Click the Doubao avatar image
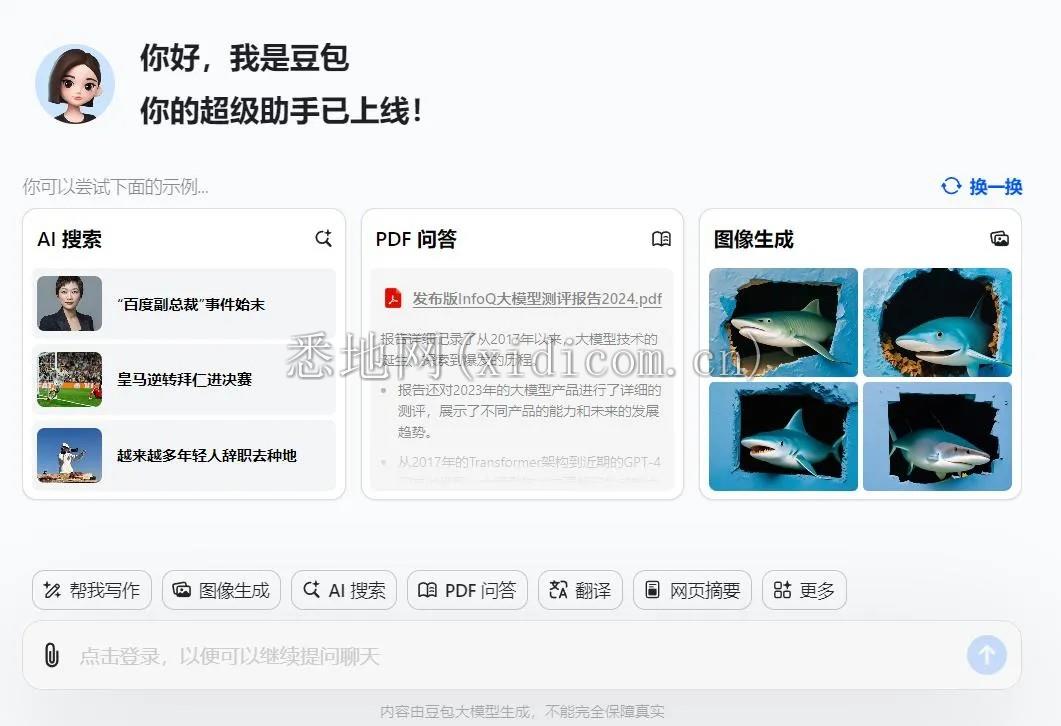 tap(76, 83)
